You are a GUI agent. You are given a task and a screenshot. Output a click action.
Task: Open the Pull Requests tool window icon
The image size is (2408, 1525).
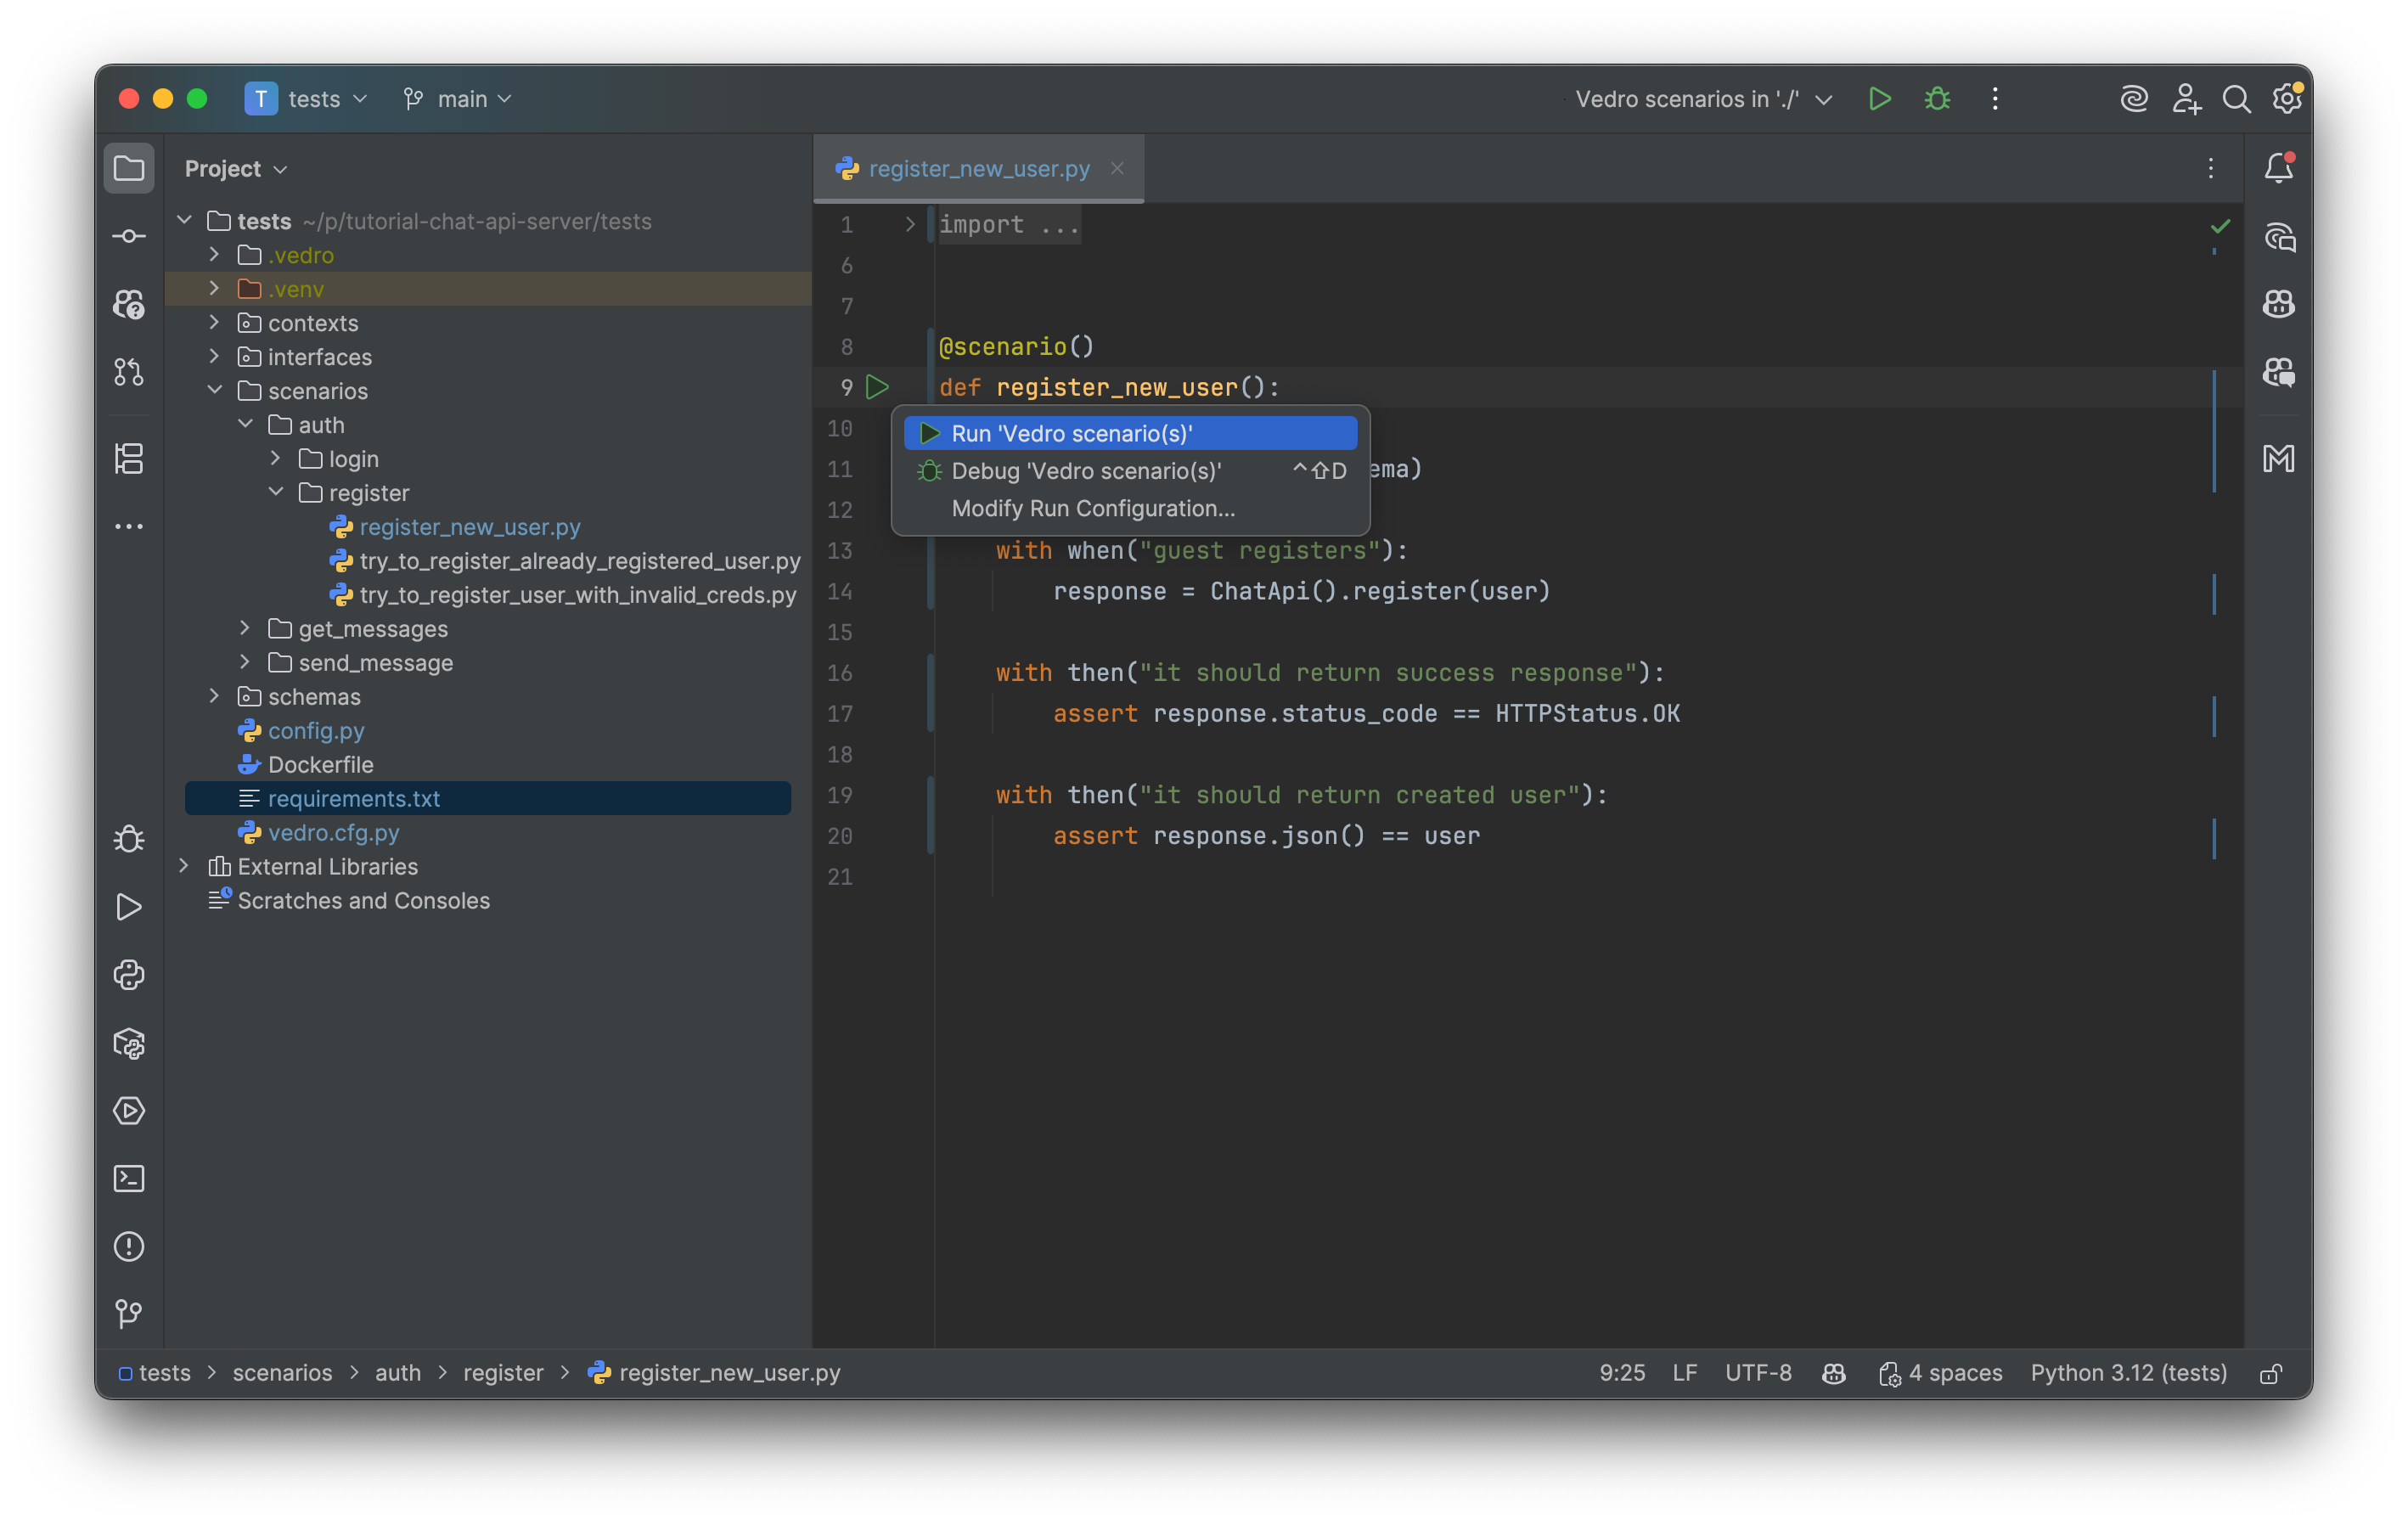coord(128,372)
